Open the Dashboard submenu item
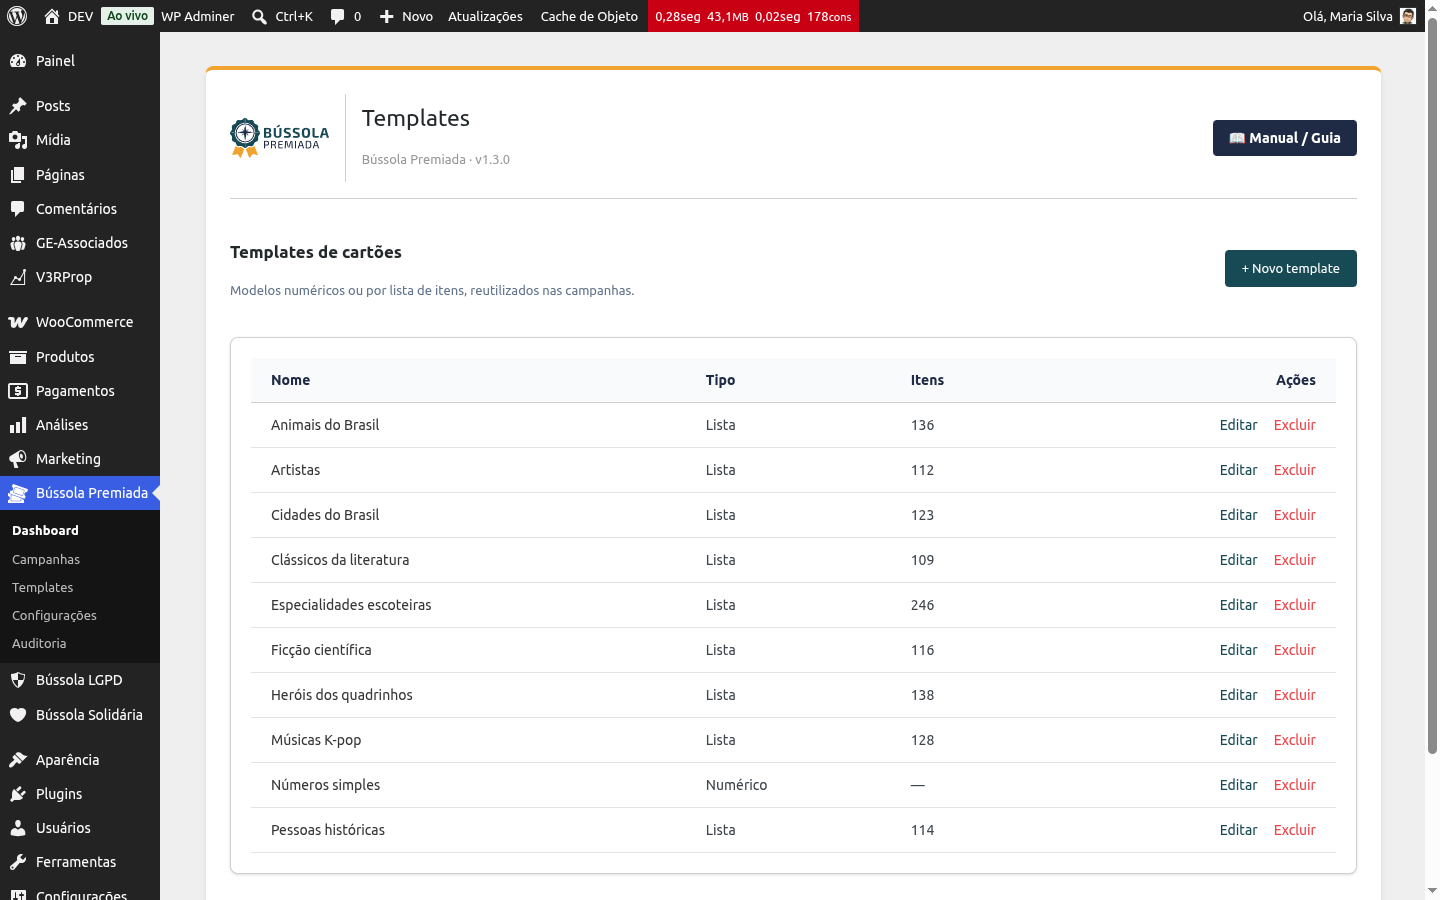 pos(45,531)
